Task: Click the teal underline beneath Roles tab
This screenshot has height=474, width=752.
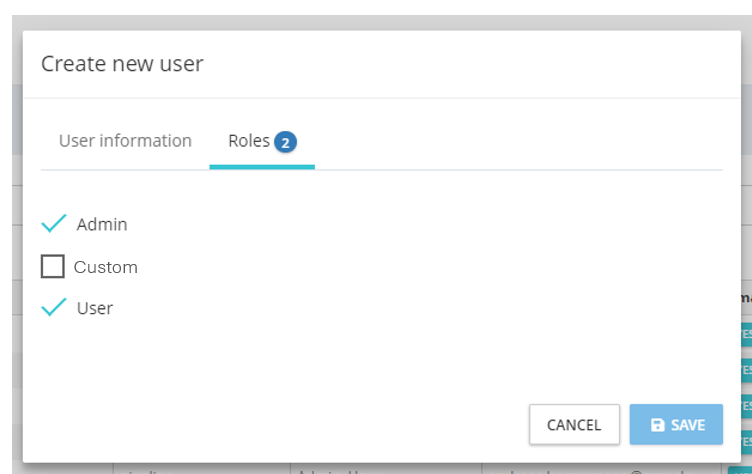Action: (262, 167)
